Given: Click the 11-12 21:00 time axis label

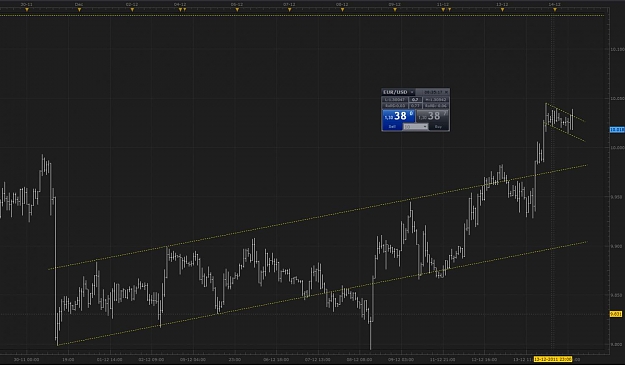Looking at the screenshot, I should (442, 359).
